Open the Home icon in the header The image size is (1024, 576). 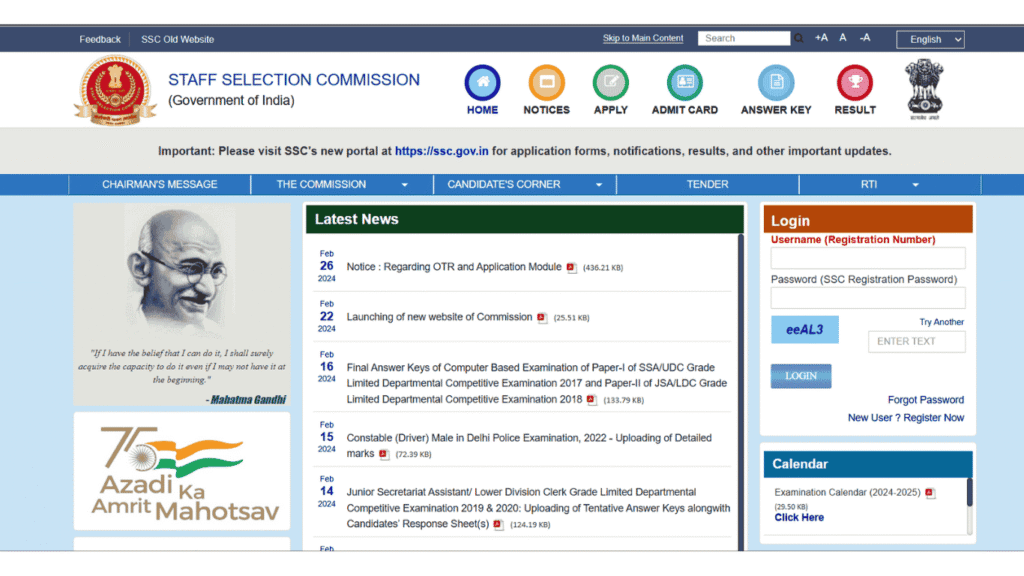pos(483,82)
